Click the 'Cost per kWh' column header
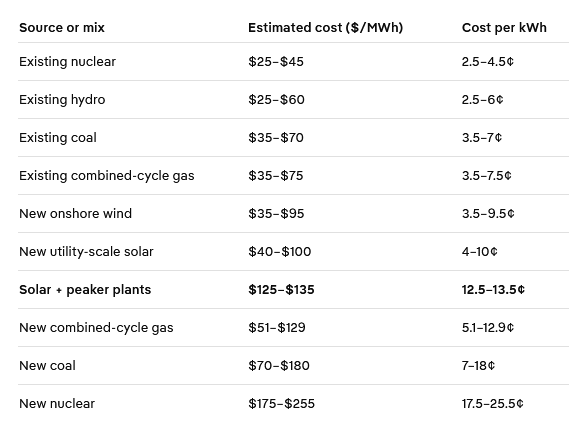The image size is (569, 439). (x=504, y=28)
